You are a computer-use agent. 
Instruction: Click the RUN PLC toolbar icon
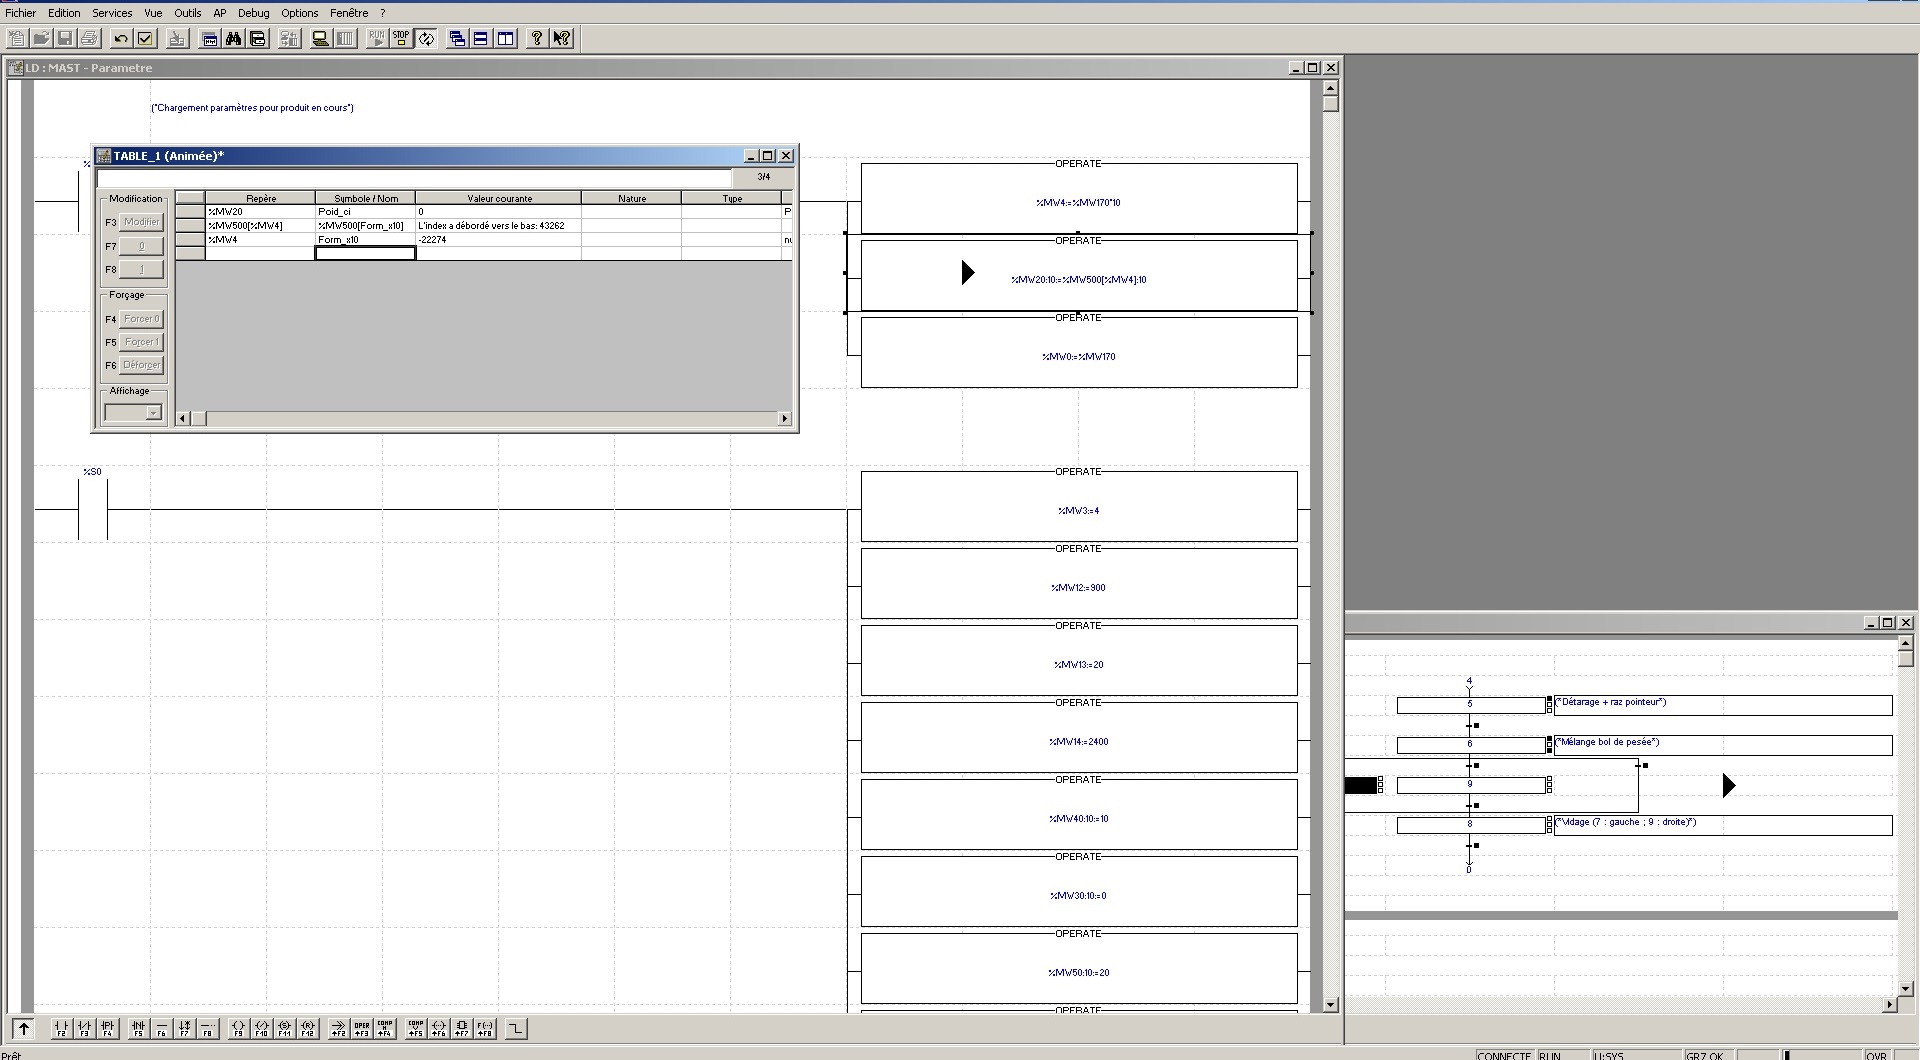(377, 39)
